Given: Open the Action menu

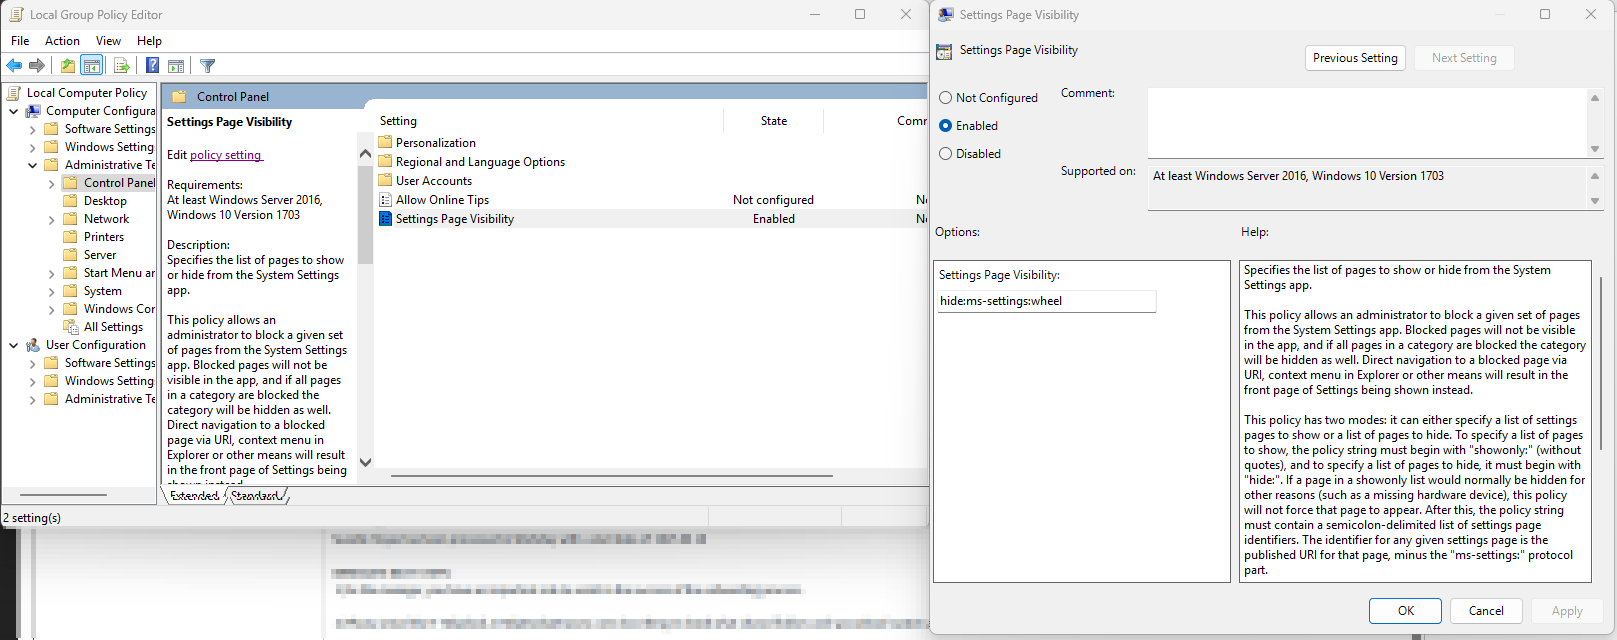Looking at the screenshot, I should (62, 41).
